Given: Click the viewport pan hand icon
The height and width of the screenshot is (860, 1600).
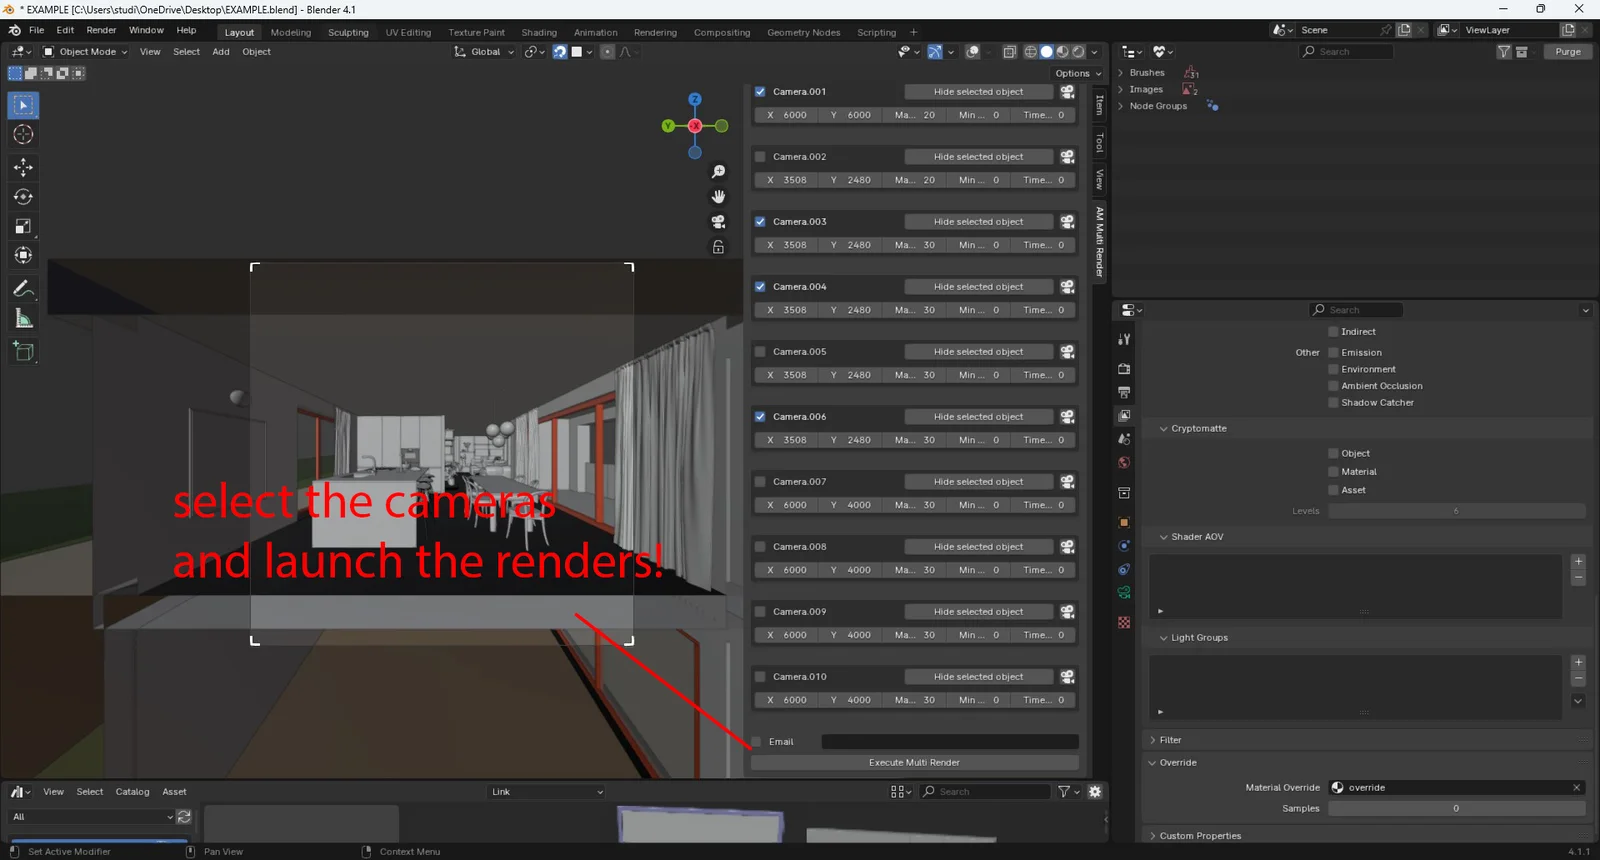Looking at the screenshot, I should tap(718, 197).
